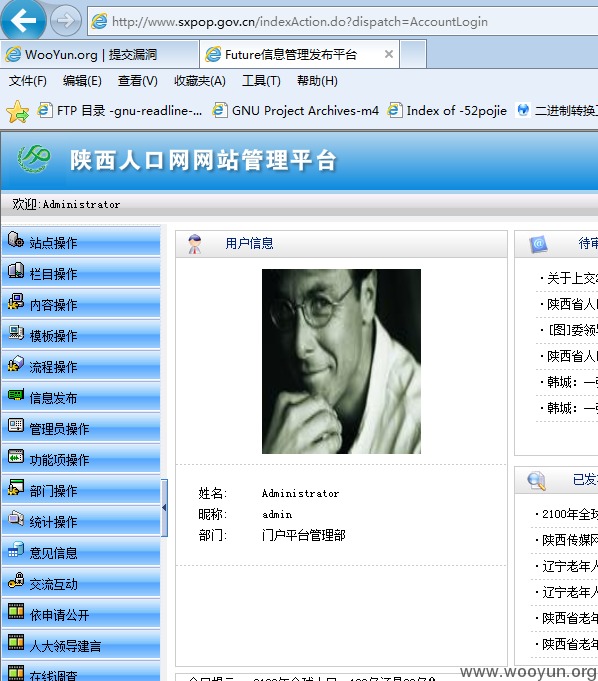598x681 pixels.
Task: Click the 栏目操作 sidebar icon
Action: [x=16, y=270]
